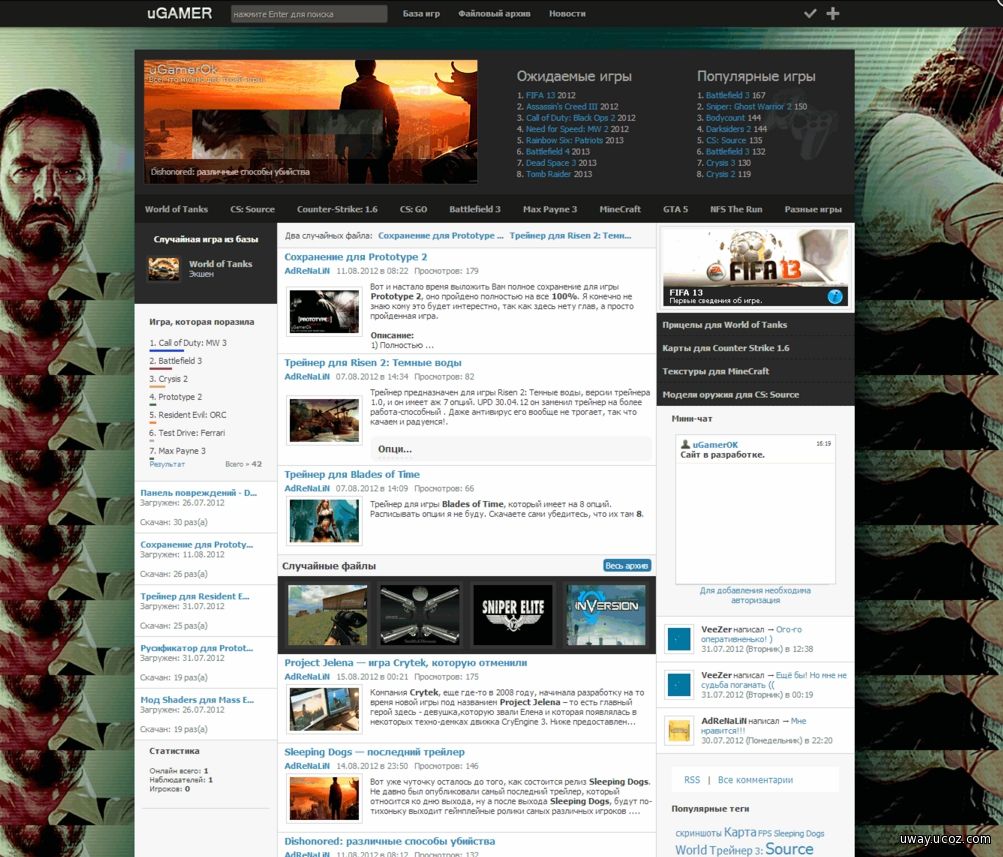
Task: Go to the NFS The Run navigation tab
Action: tap(736, 209)
